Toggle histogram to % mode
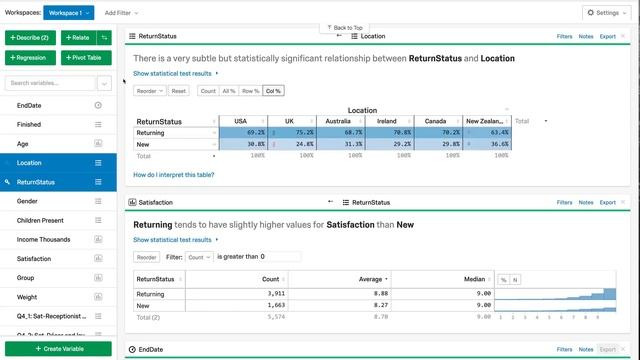Image resolution: width=640 pixels, height=360 pixels. point(503,280)
